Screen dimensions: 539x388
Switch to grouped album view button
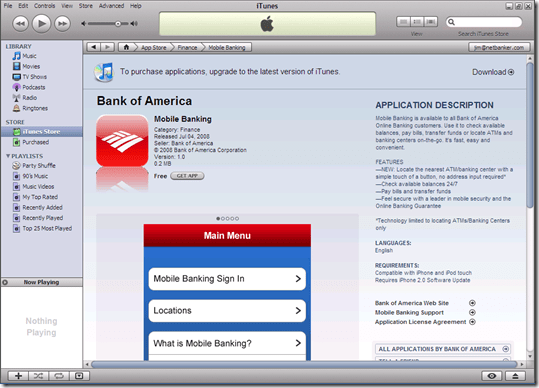click(417, 22)
